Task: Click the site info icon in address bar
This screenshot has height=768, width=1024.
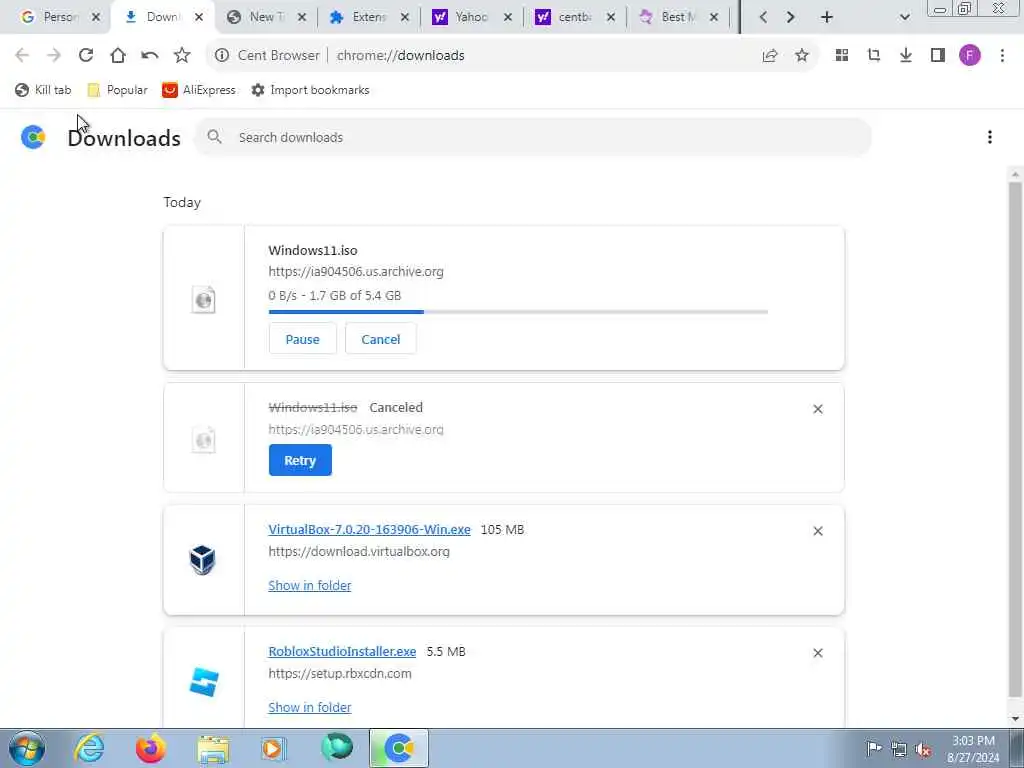Action: pyautogui.click(x=222, y=56)
